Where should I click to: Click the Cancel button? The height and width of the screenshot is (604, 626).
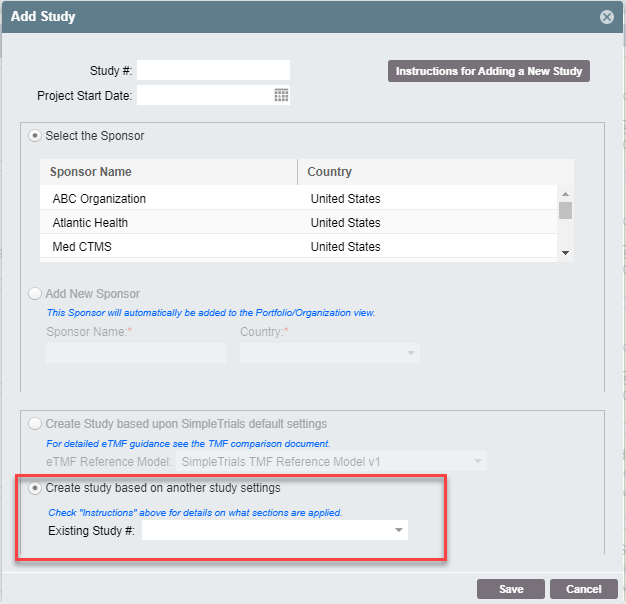pyautogui.click(x=583, y=589)
